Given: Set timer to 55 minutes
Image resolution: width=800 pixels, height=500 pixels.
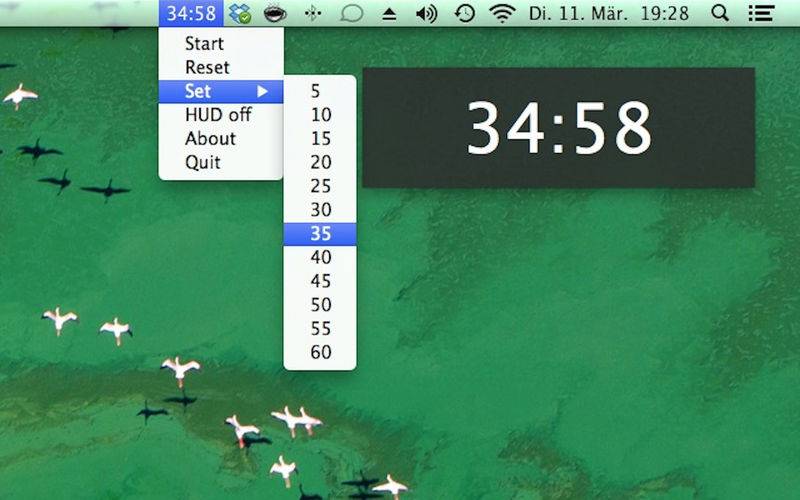Looking at the screenshot, I should pyautogui.click(x=320, y=329).
